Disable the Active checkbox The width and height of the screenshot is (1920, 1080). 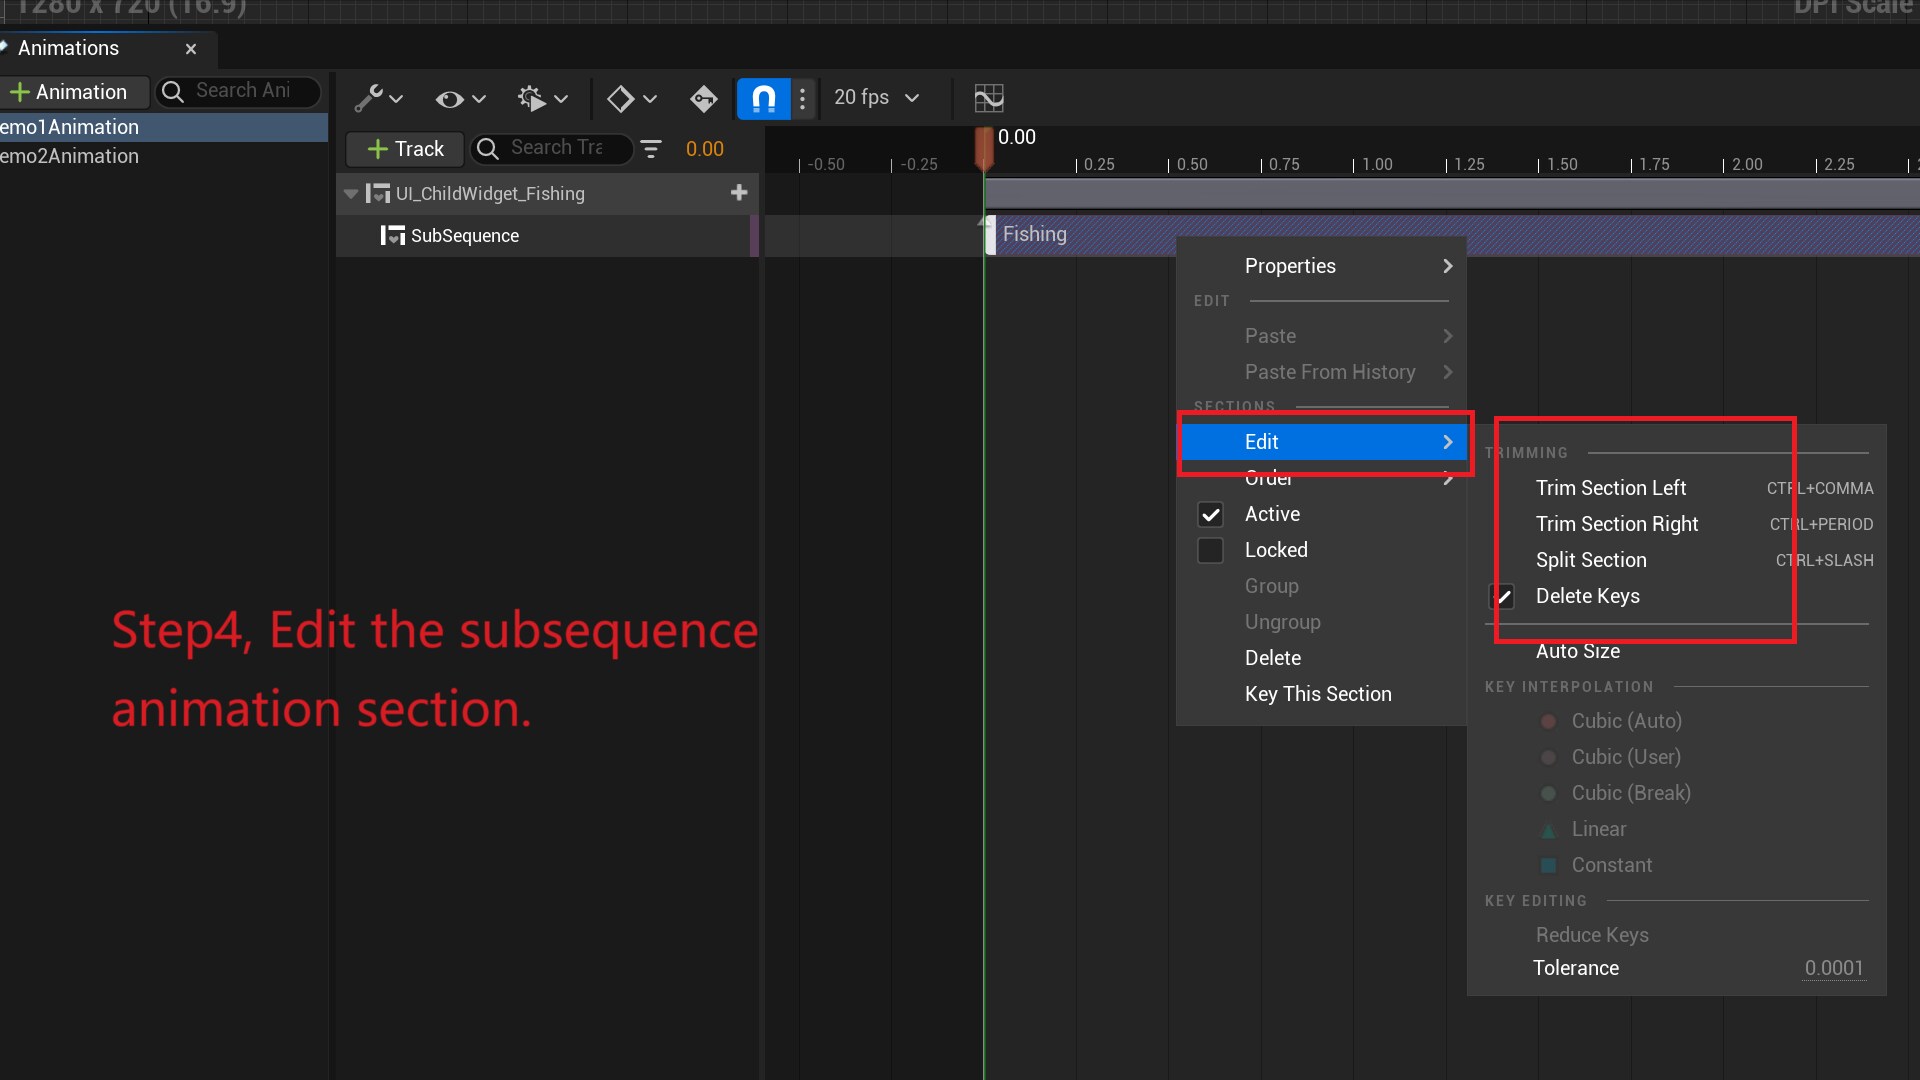pyautogui.click(x=1211, y=514)
